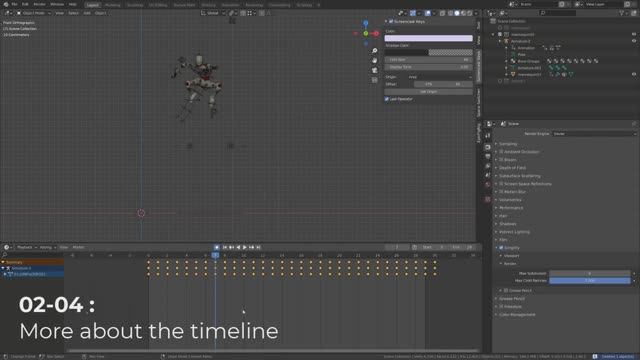Expand the Shadows panel
Screen dimensions: 640x360
click(x=508, y=224)
